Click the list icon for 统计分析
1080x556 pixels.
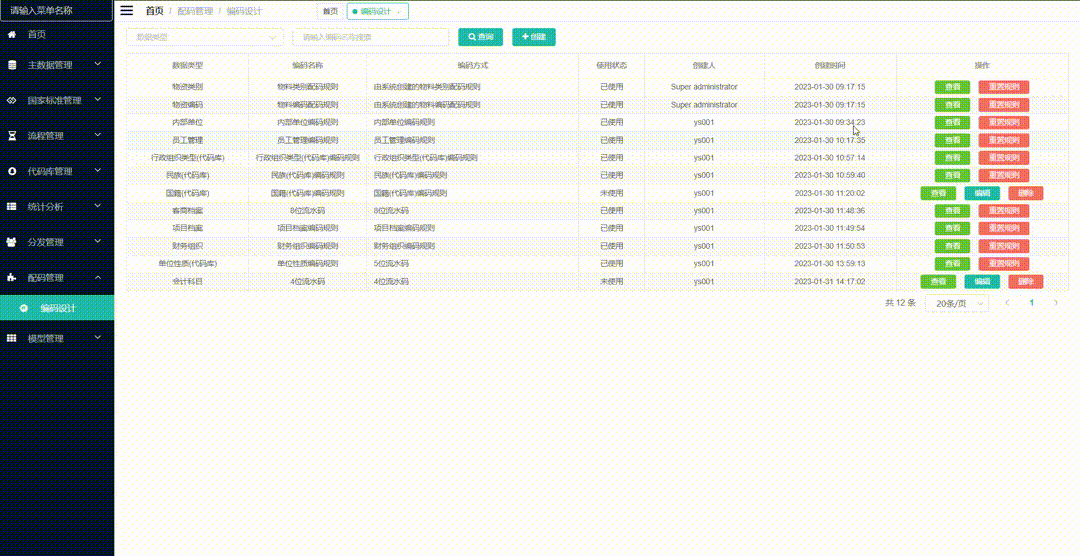12,207
